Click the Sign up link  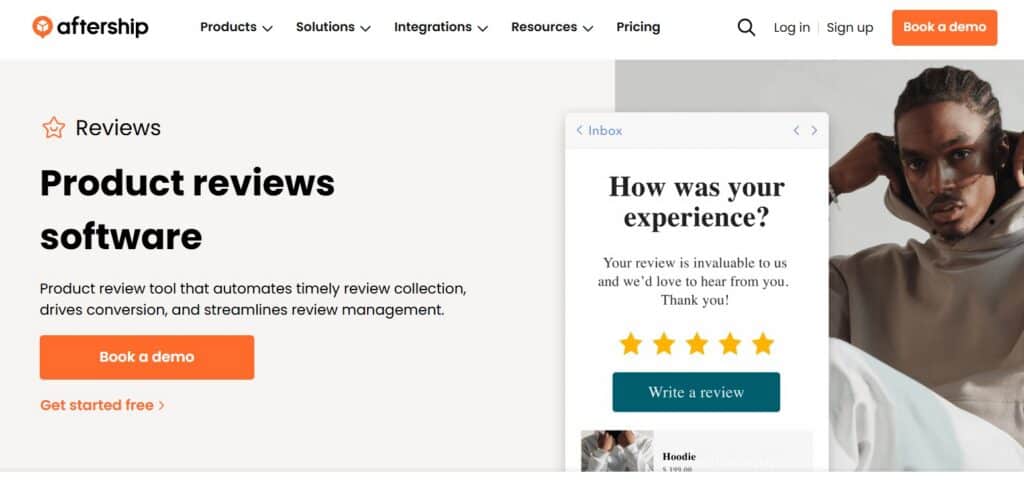click(x=850, y=27)
